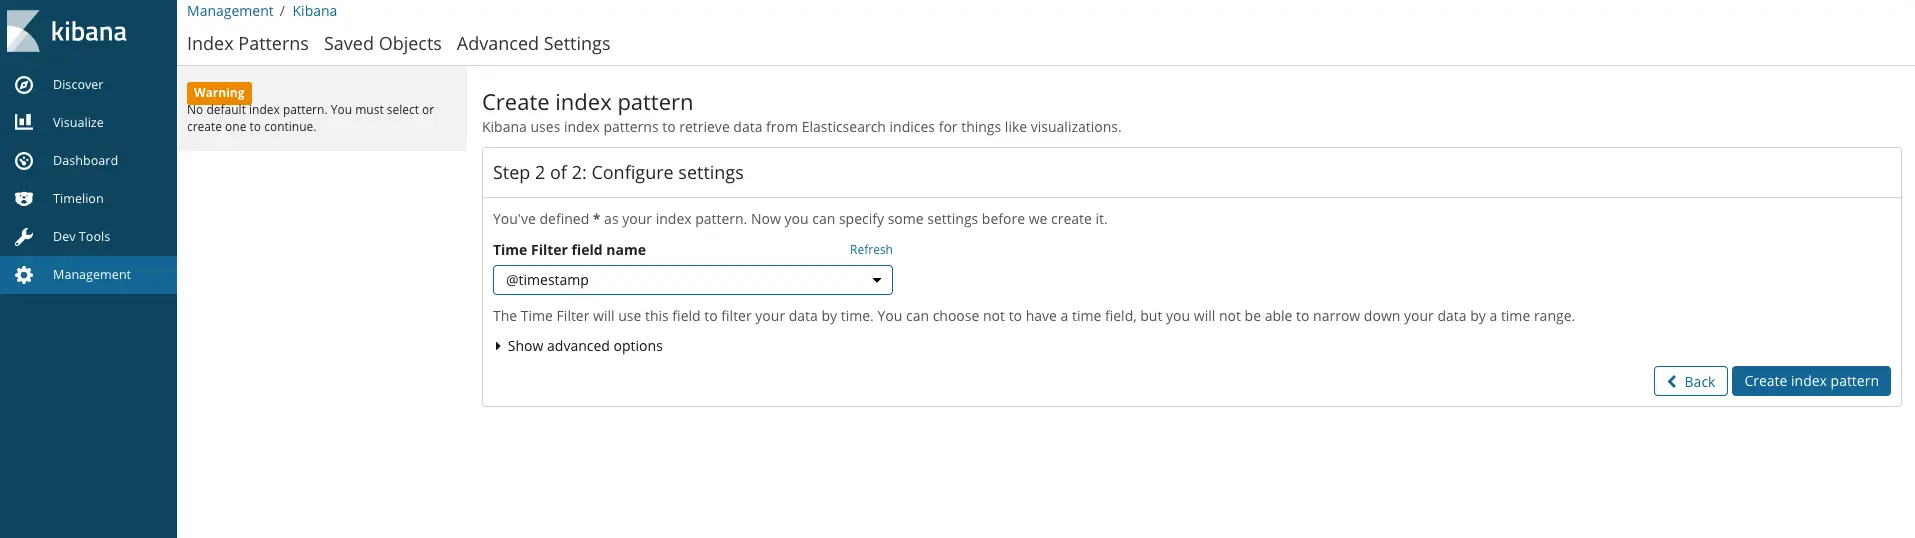
Task: Click the Back button chevron icon
Action: pyautogui.click(x=1672, y=381)
